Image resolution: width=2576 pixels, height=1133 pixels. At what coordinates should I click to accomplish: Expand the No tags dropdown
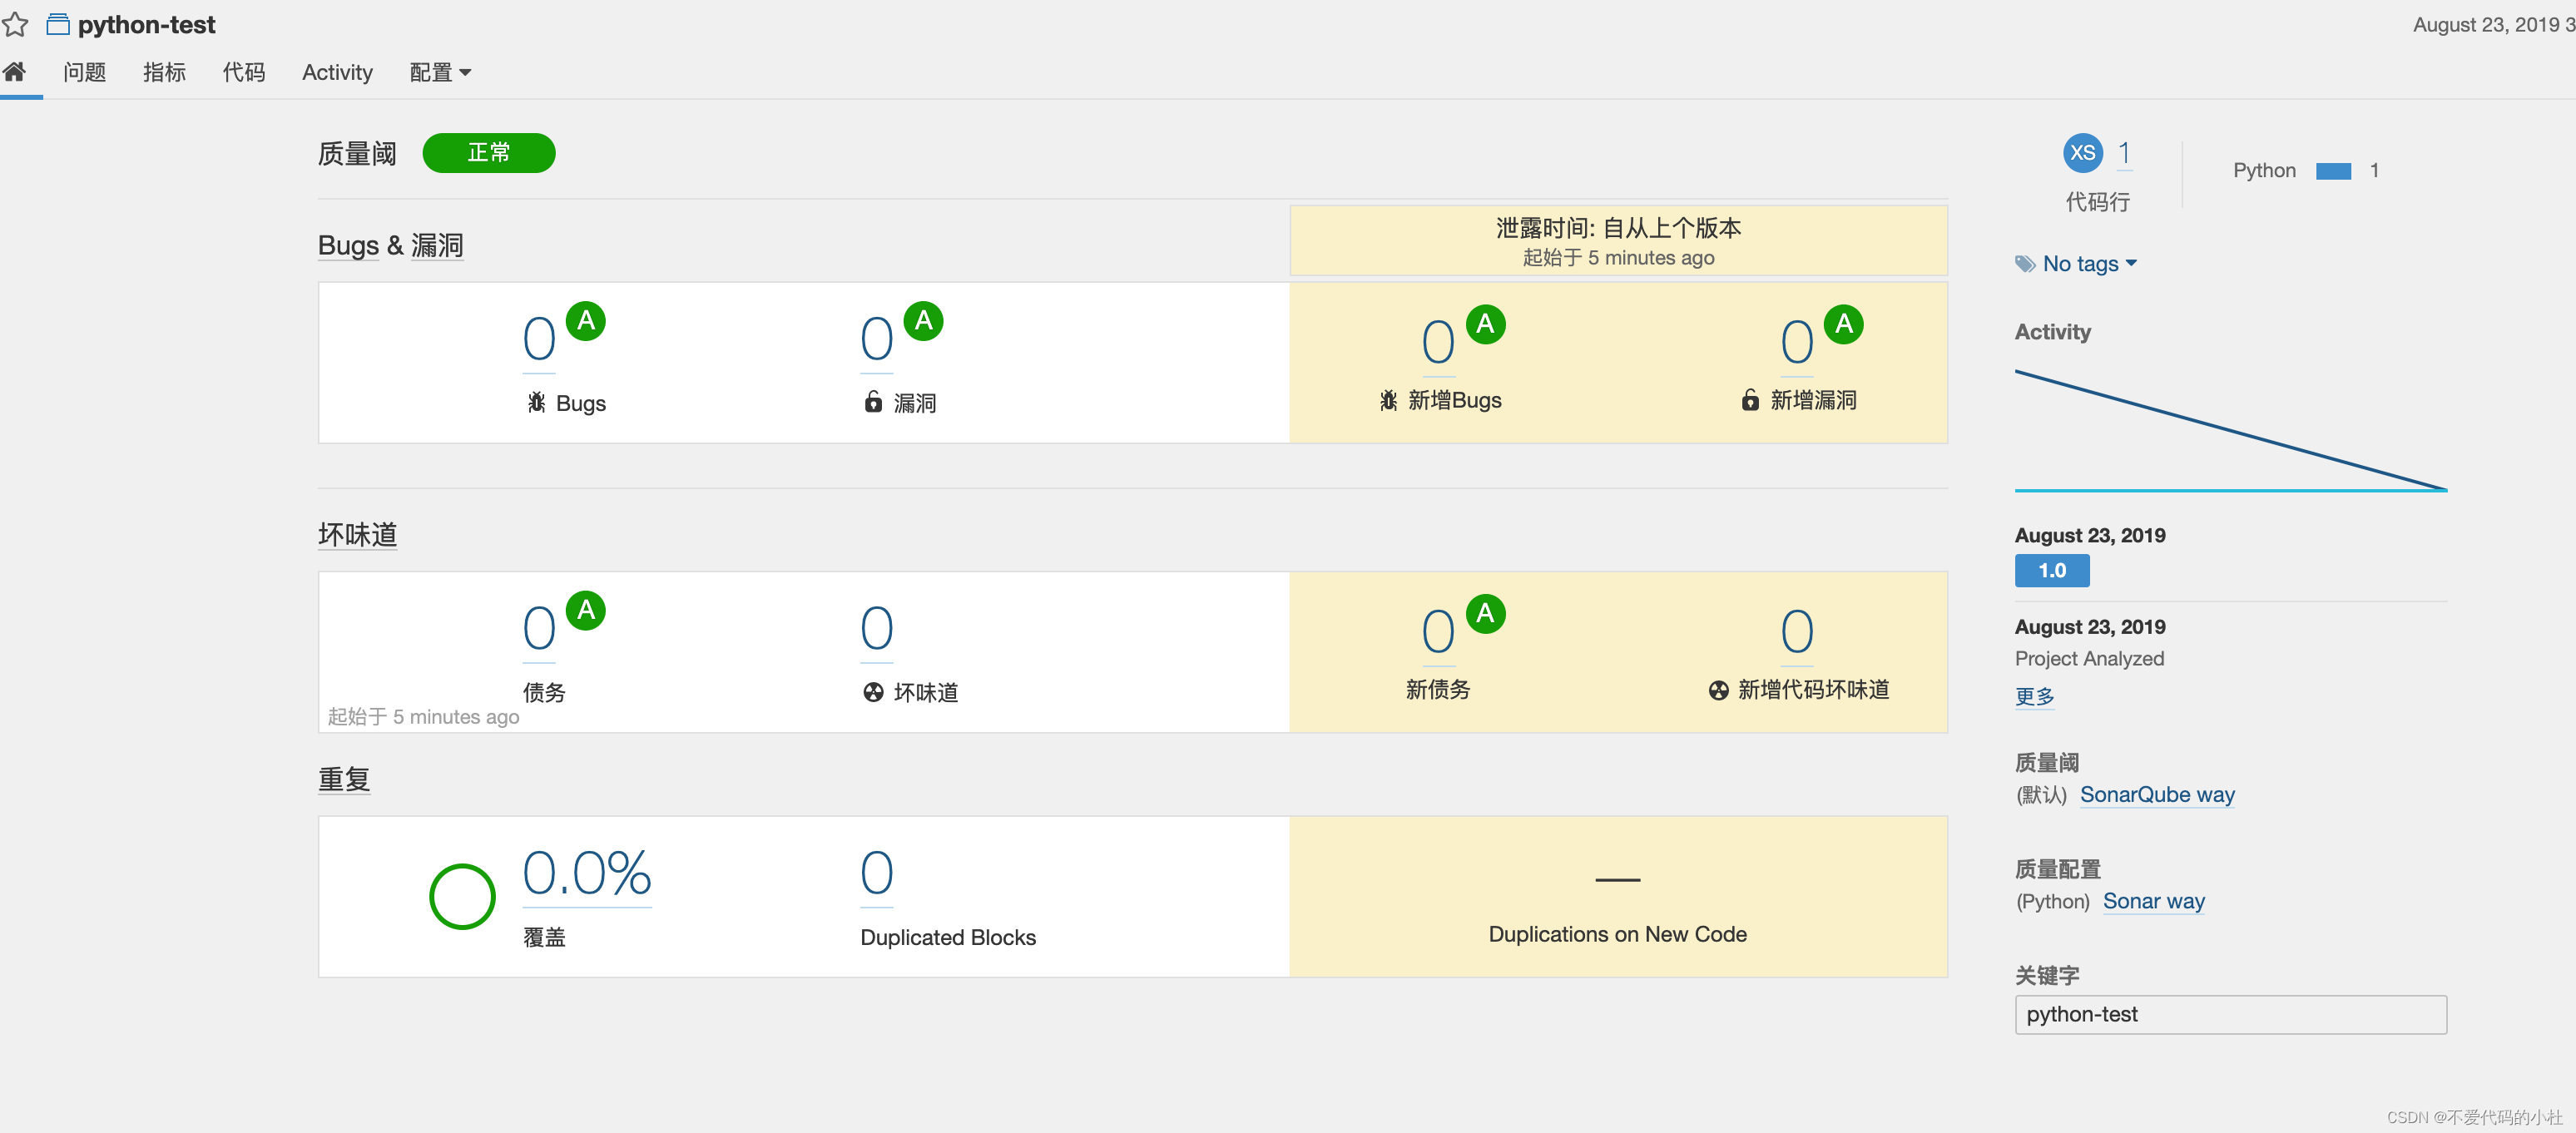pos(2090,264)
